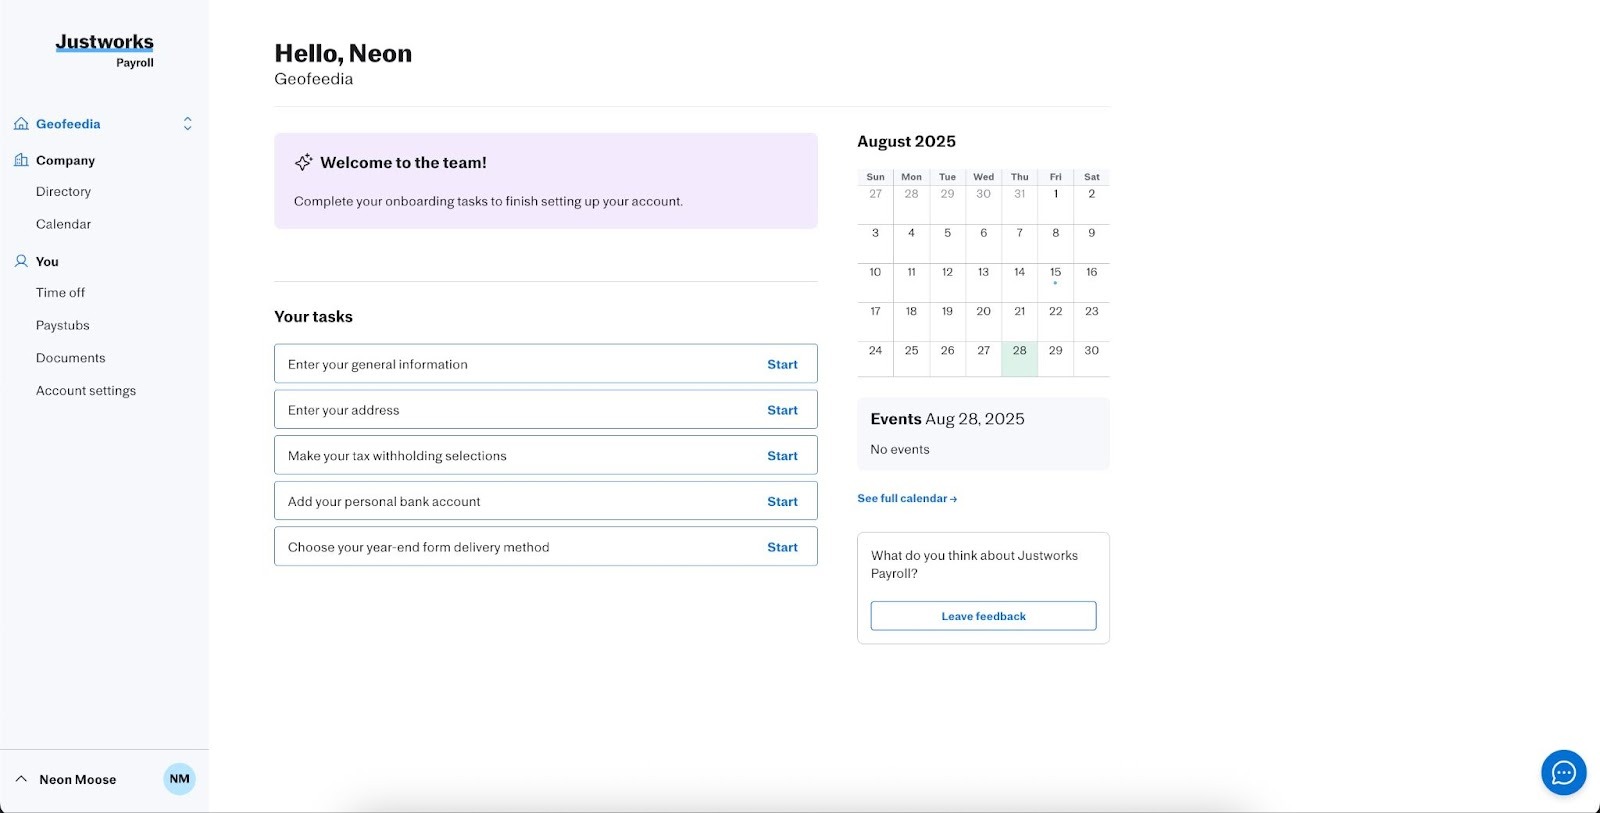Expand the Geofeedia company switcher arrows
The image size is (1600, 813).
[187, 124]
